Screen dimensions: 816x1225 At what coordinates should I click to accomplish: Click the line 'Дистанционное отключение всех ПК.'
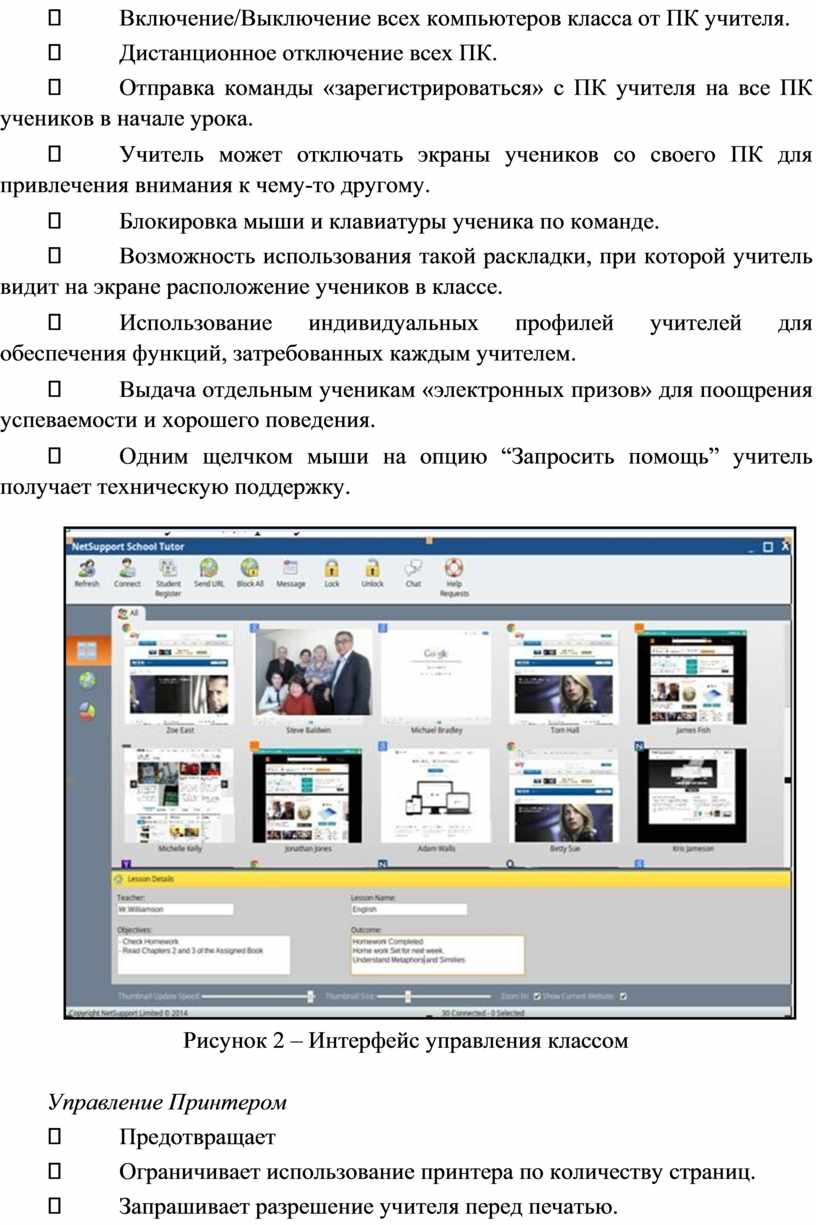click(307, 52)
